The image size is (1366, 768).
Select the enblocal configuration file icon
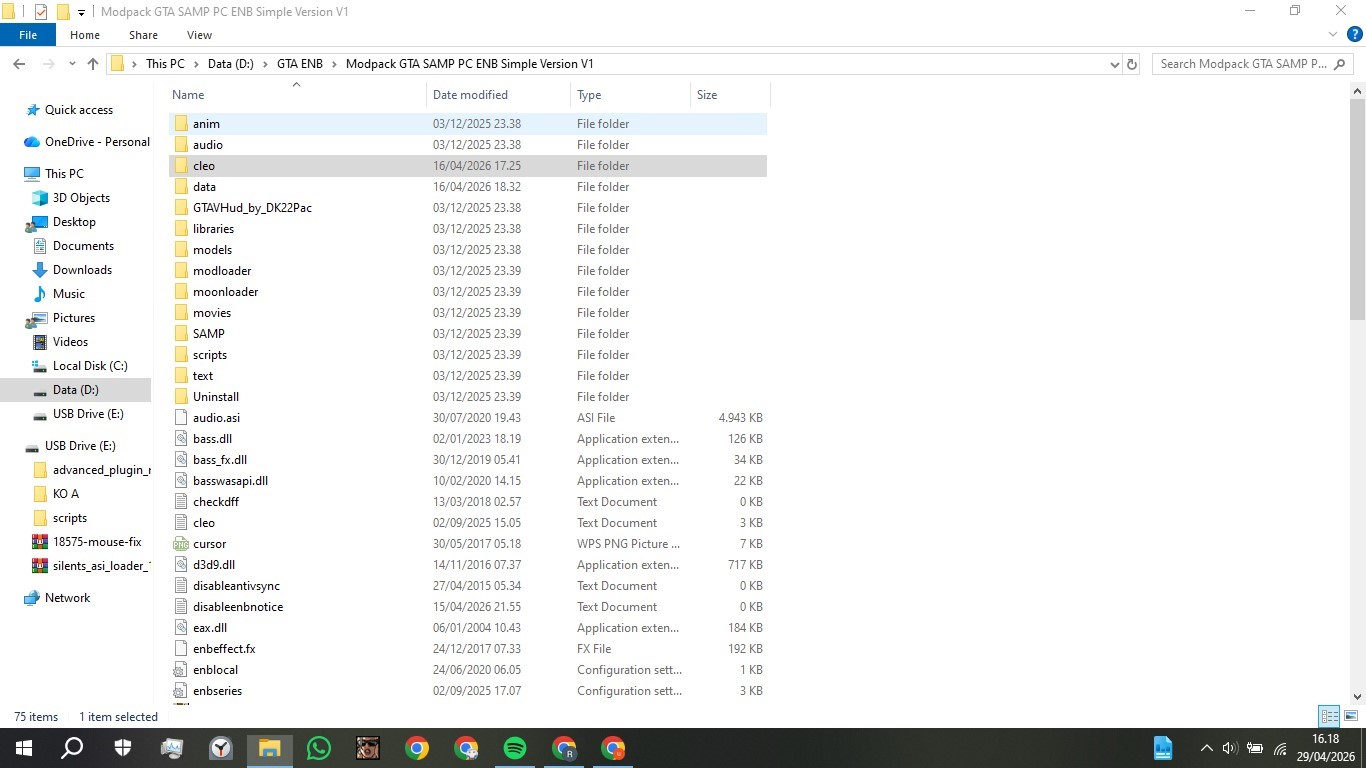click(x=181, y=670)
